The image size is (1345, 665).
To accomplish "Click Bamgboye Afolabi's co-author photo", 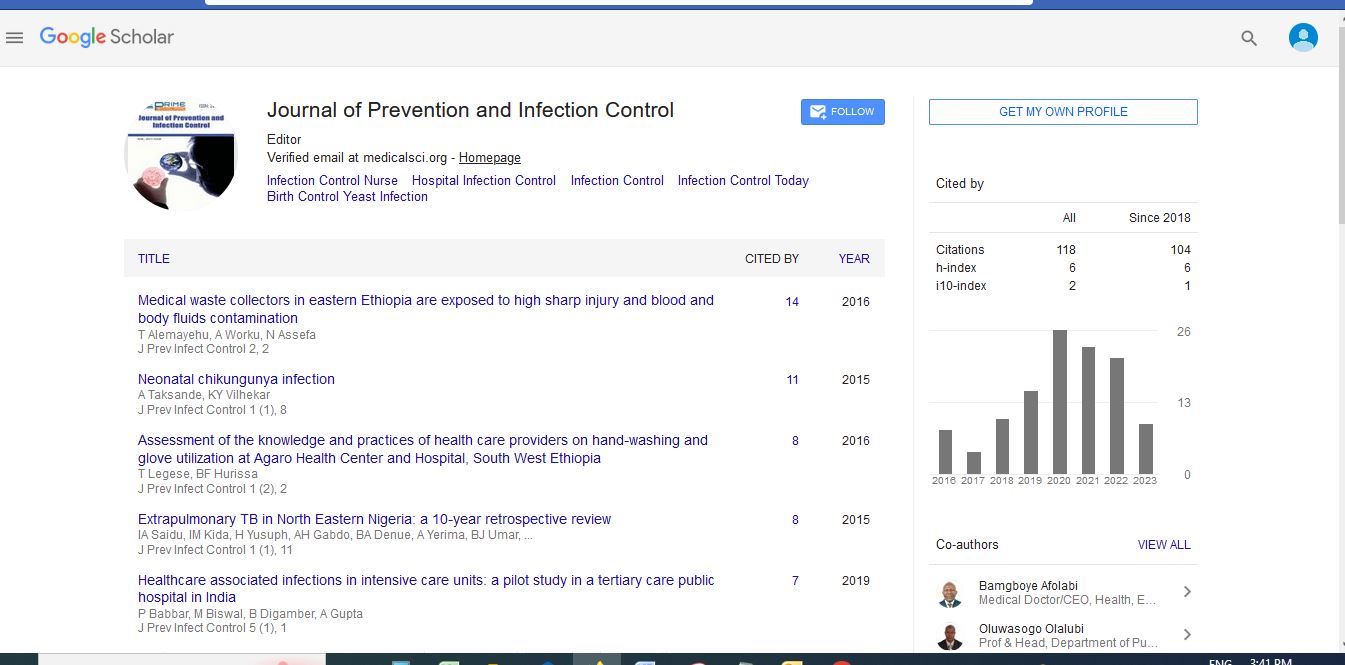I will pyautogui.click(x=949, y=593).
